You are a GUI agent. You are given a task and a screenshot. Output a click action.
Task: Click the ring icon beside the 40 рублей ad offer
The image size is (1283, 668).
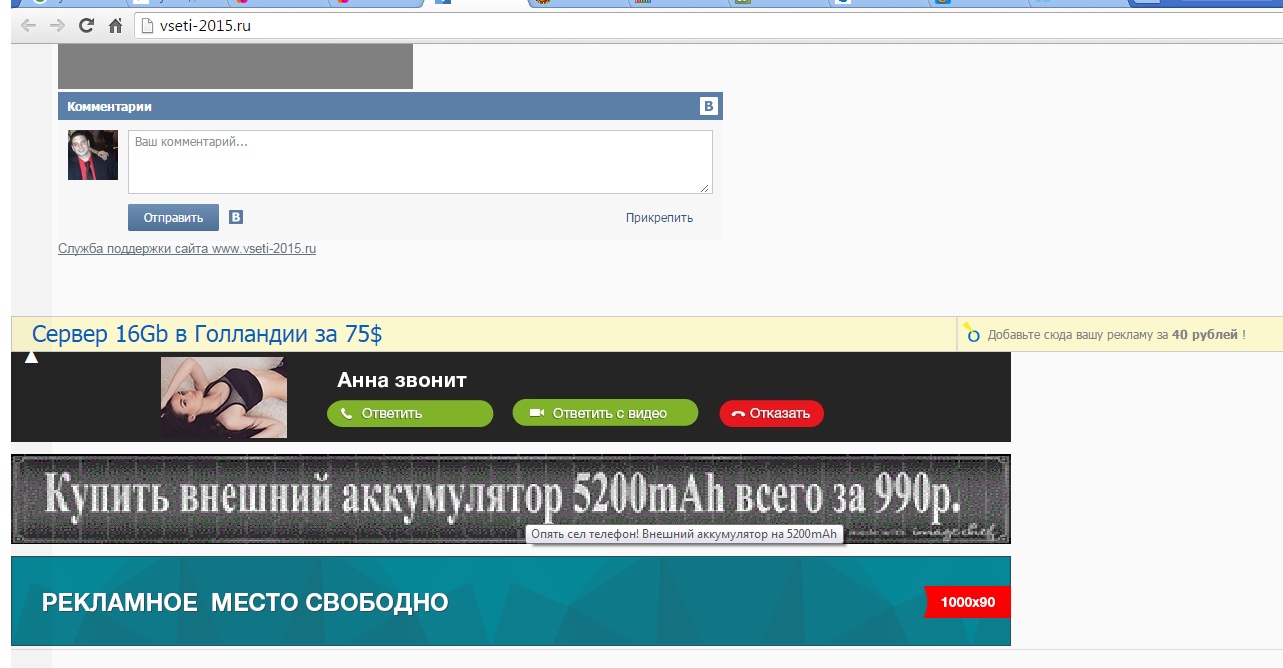point(970,333)
